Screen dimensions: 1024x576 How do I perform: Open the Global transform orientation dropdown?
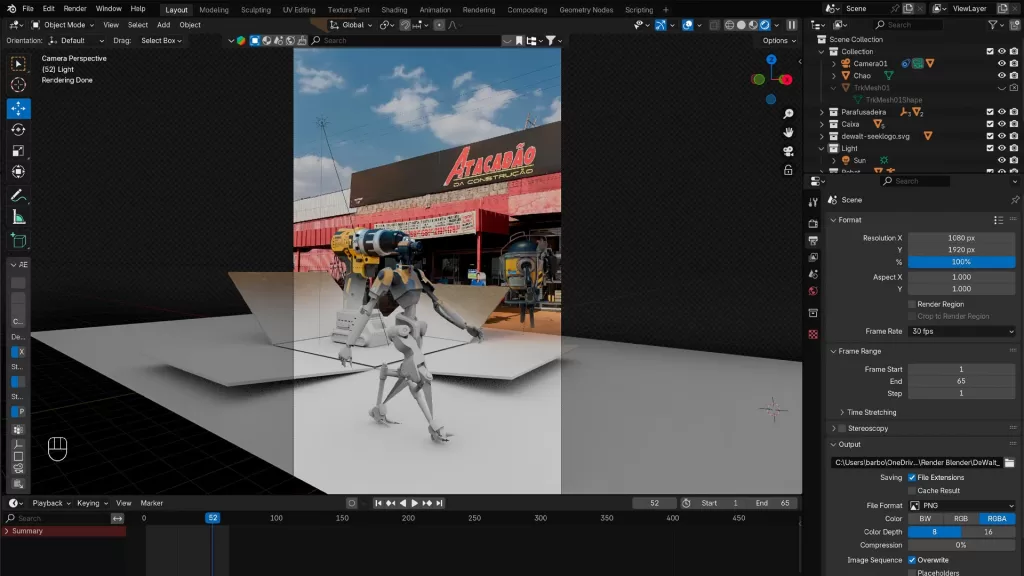pyautogui.click(x=351, y=25)
